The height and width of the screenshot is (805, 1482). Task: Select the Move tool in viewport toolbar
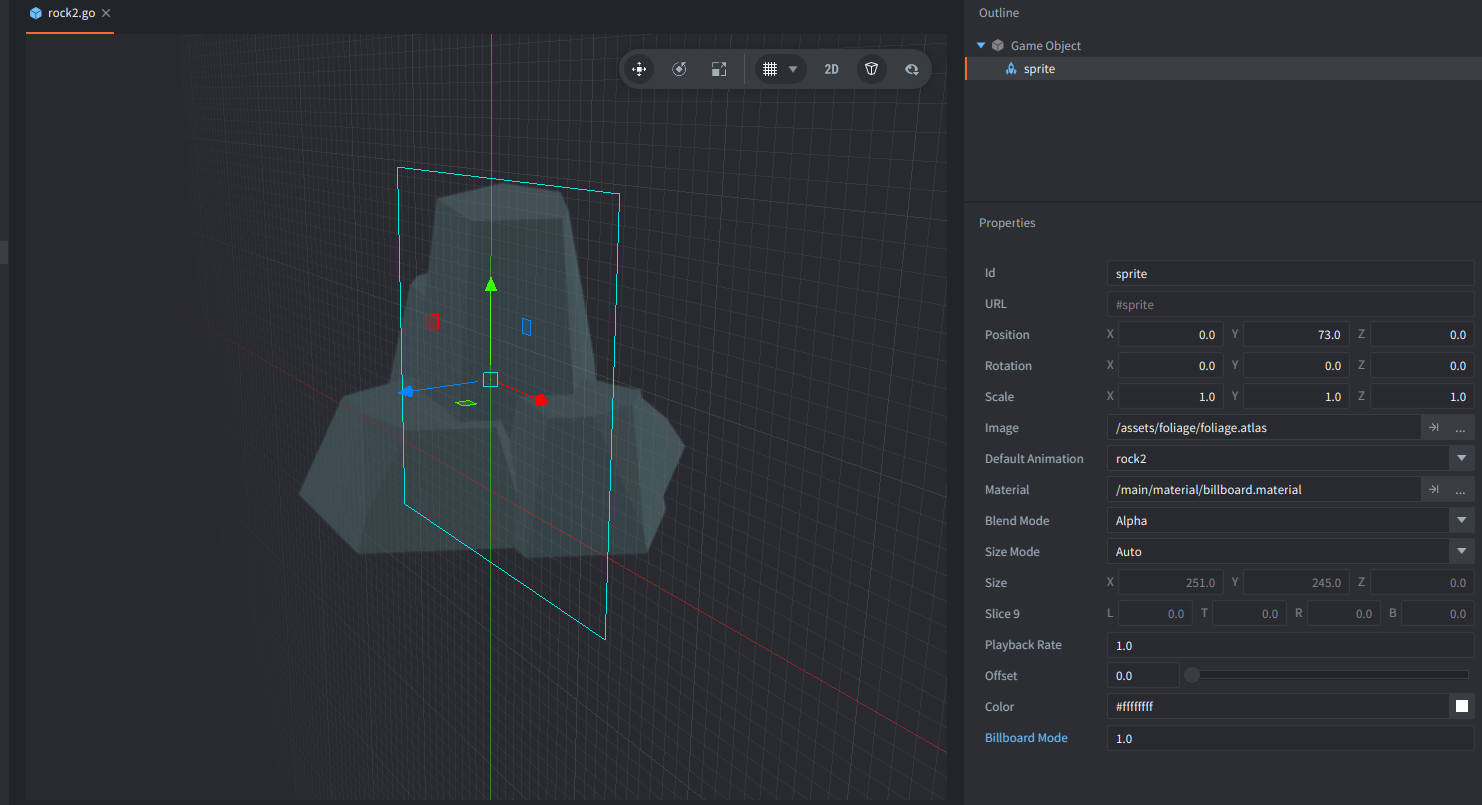pos(638,69)
